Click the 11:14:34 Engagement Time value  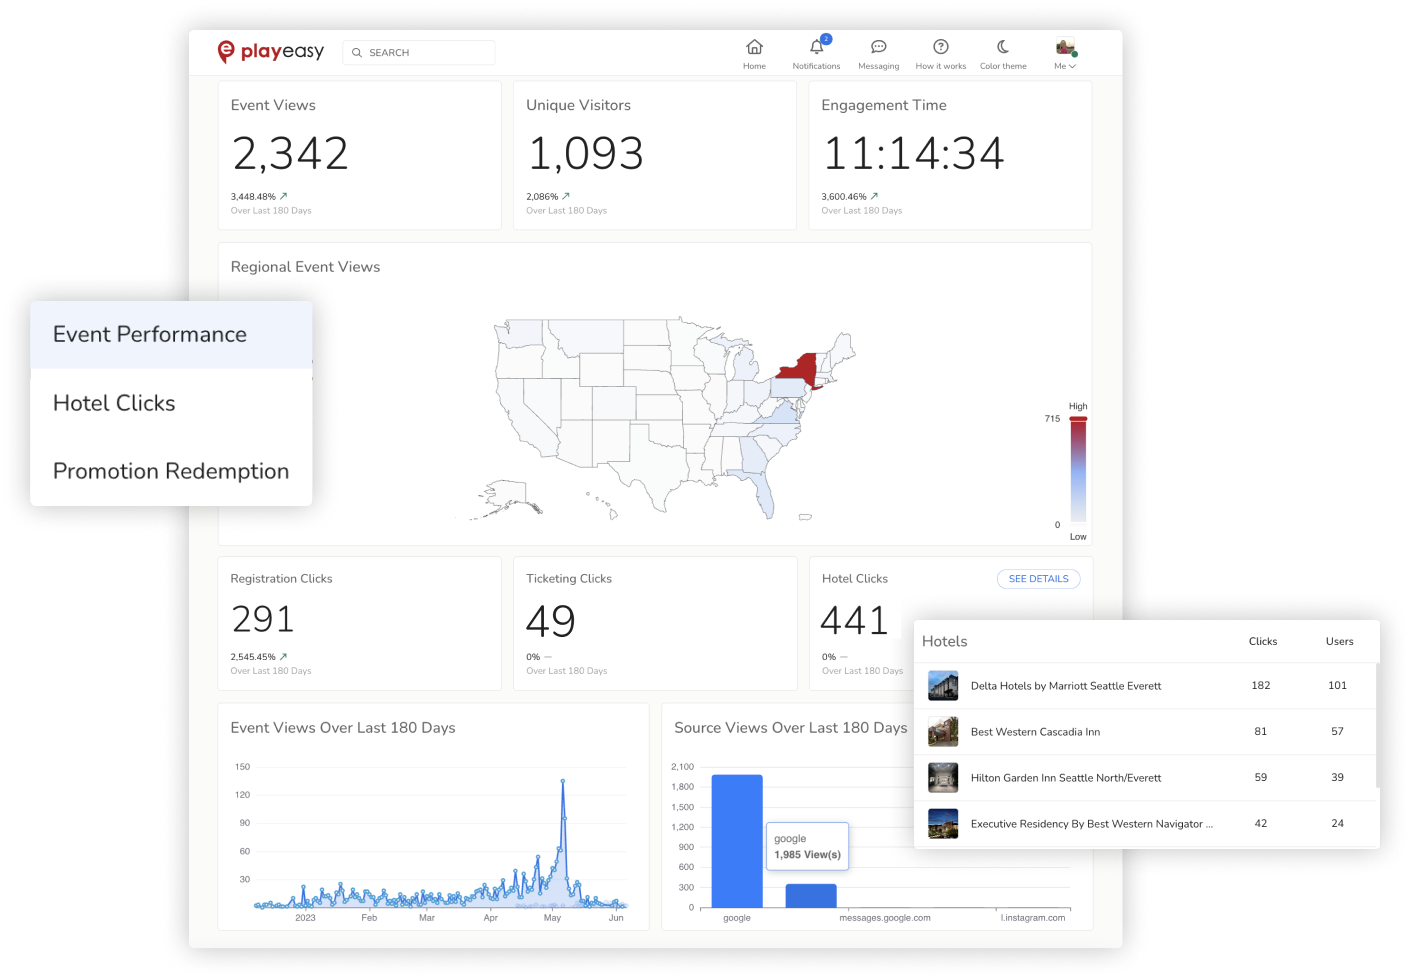913,154
